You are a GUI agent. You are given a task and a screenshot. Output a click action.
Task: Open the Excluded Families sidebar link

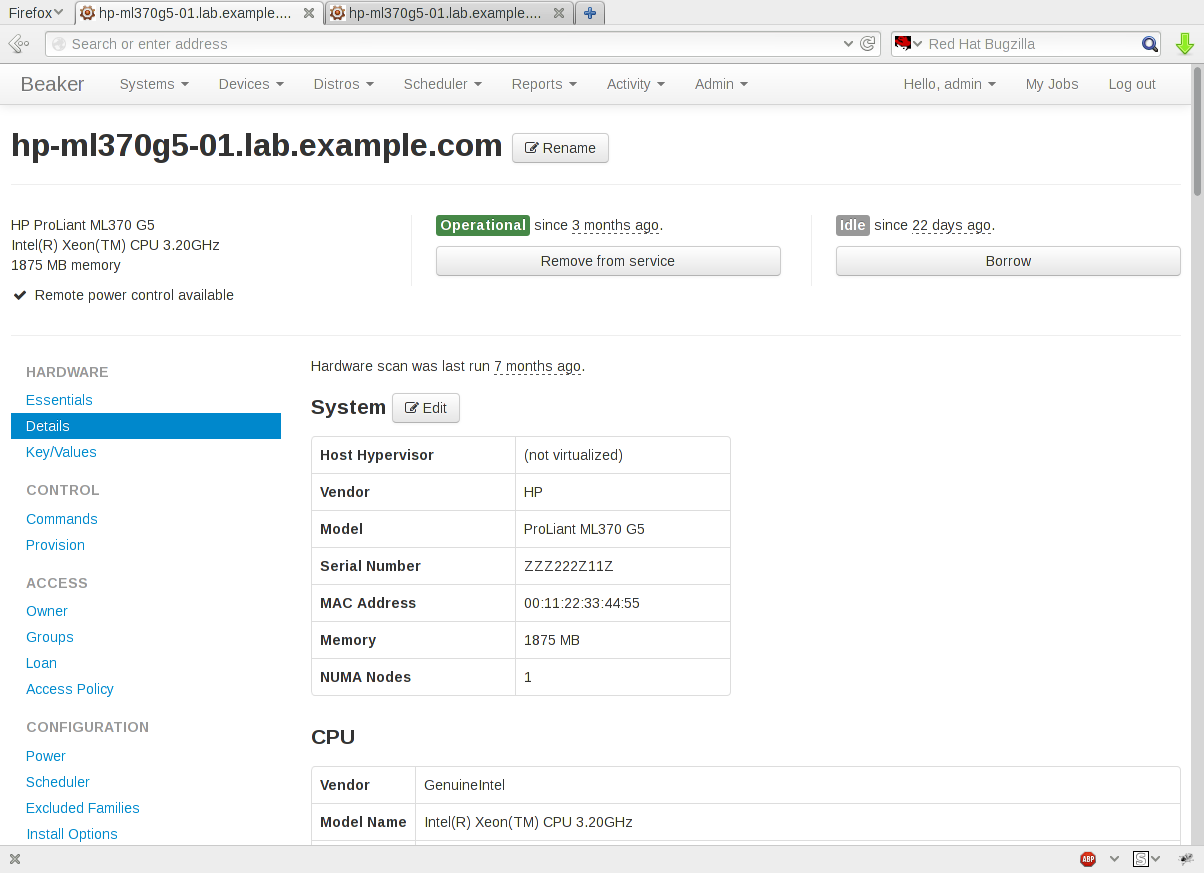tap(83, 808)
